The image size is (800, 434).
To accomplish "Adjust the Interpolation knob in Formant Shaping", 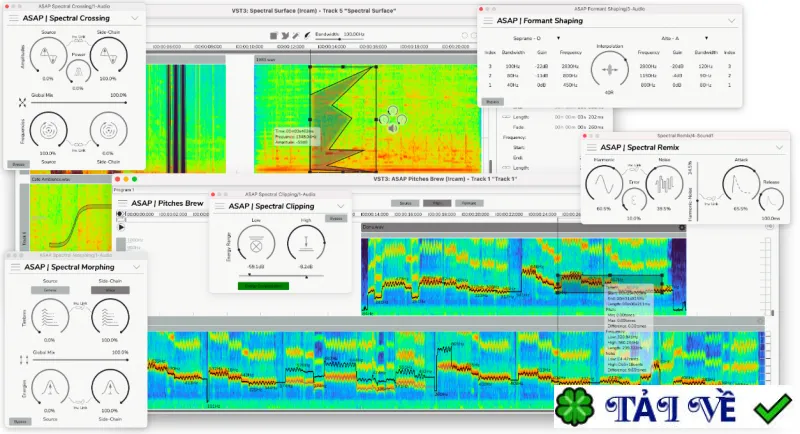I will 609,69.
